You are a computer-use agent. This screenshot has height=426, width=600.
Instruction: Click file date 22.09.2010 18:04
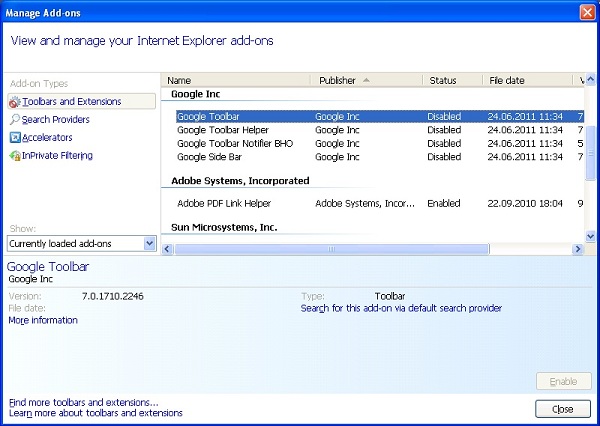525,203
